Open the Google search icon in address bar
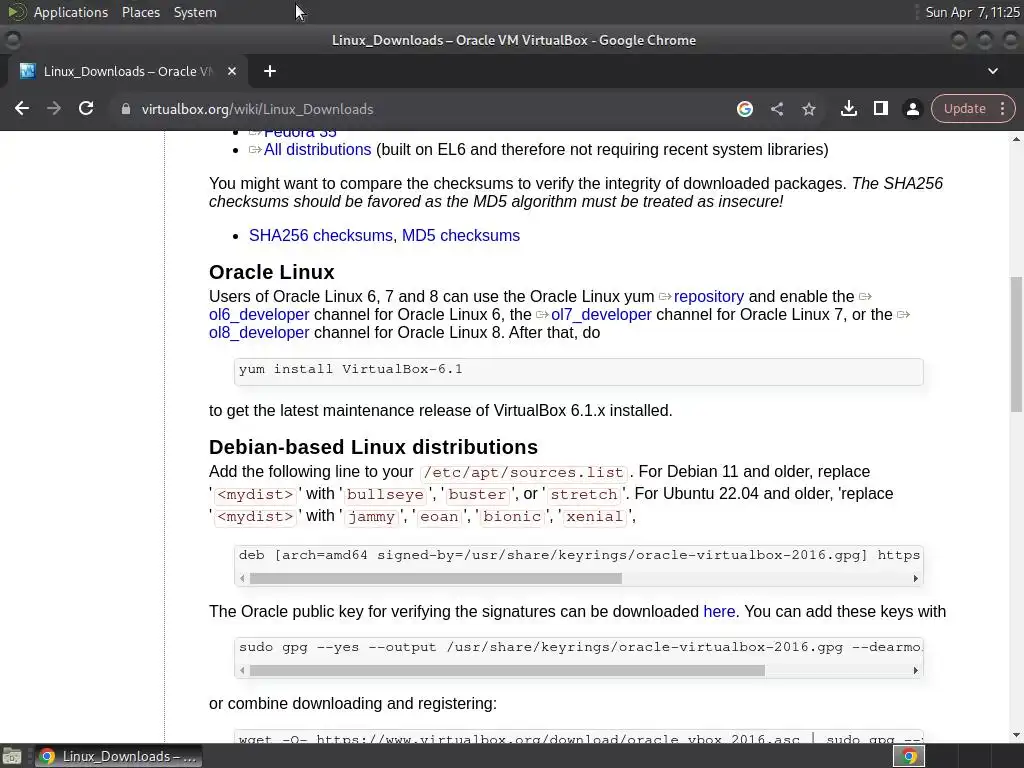The height and width of the screenshot is (768, 1024). (x=744, y=109)
